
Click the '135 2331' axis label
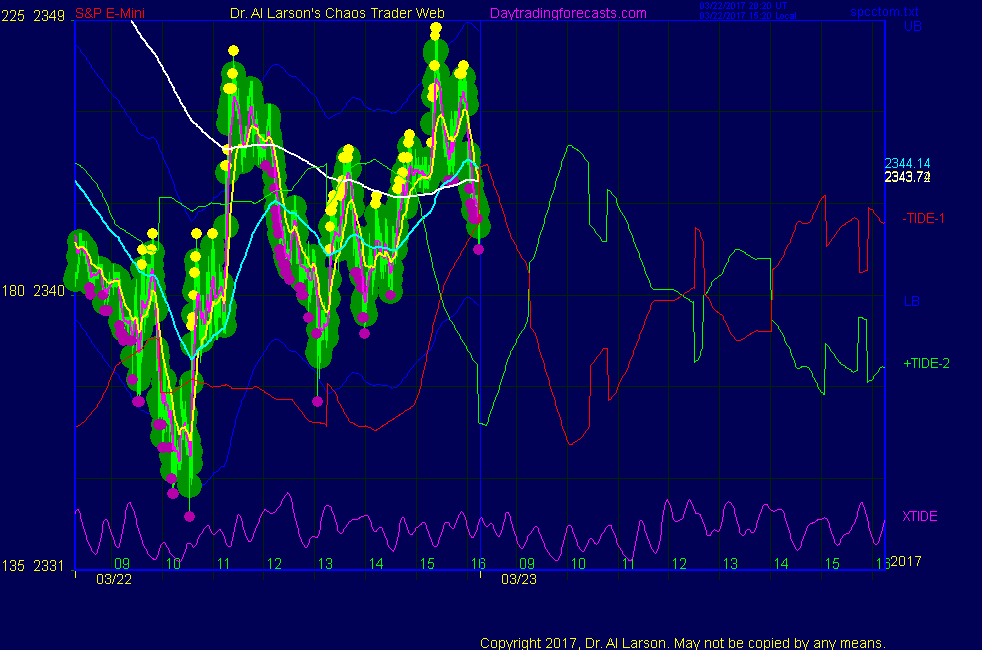click(x=33, y=566)
